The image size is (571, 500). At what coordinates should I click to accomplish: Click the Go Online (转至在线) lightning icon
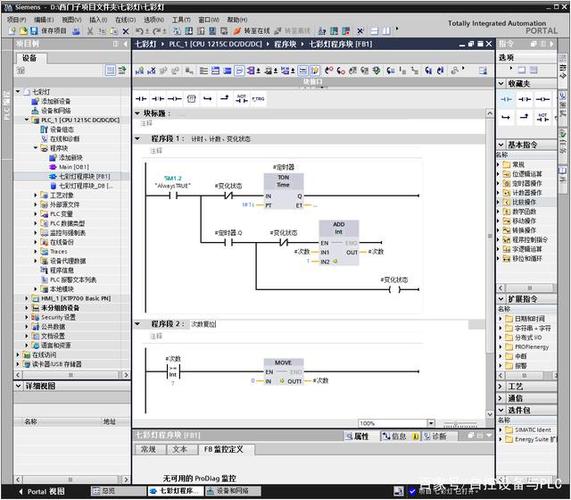[237, 31]
